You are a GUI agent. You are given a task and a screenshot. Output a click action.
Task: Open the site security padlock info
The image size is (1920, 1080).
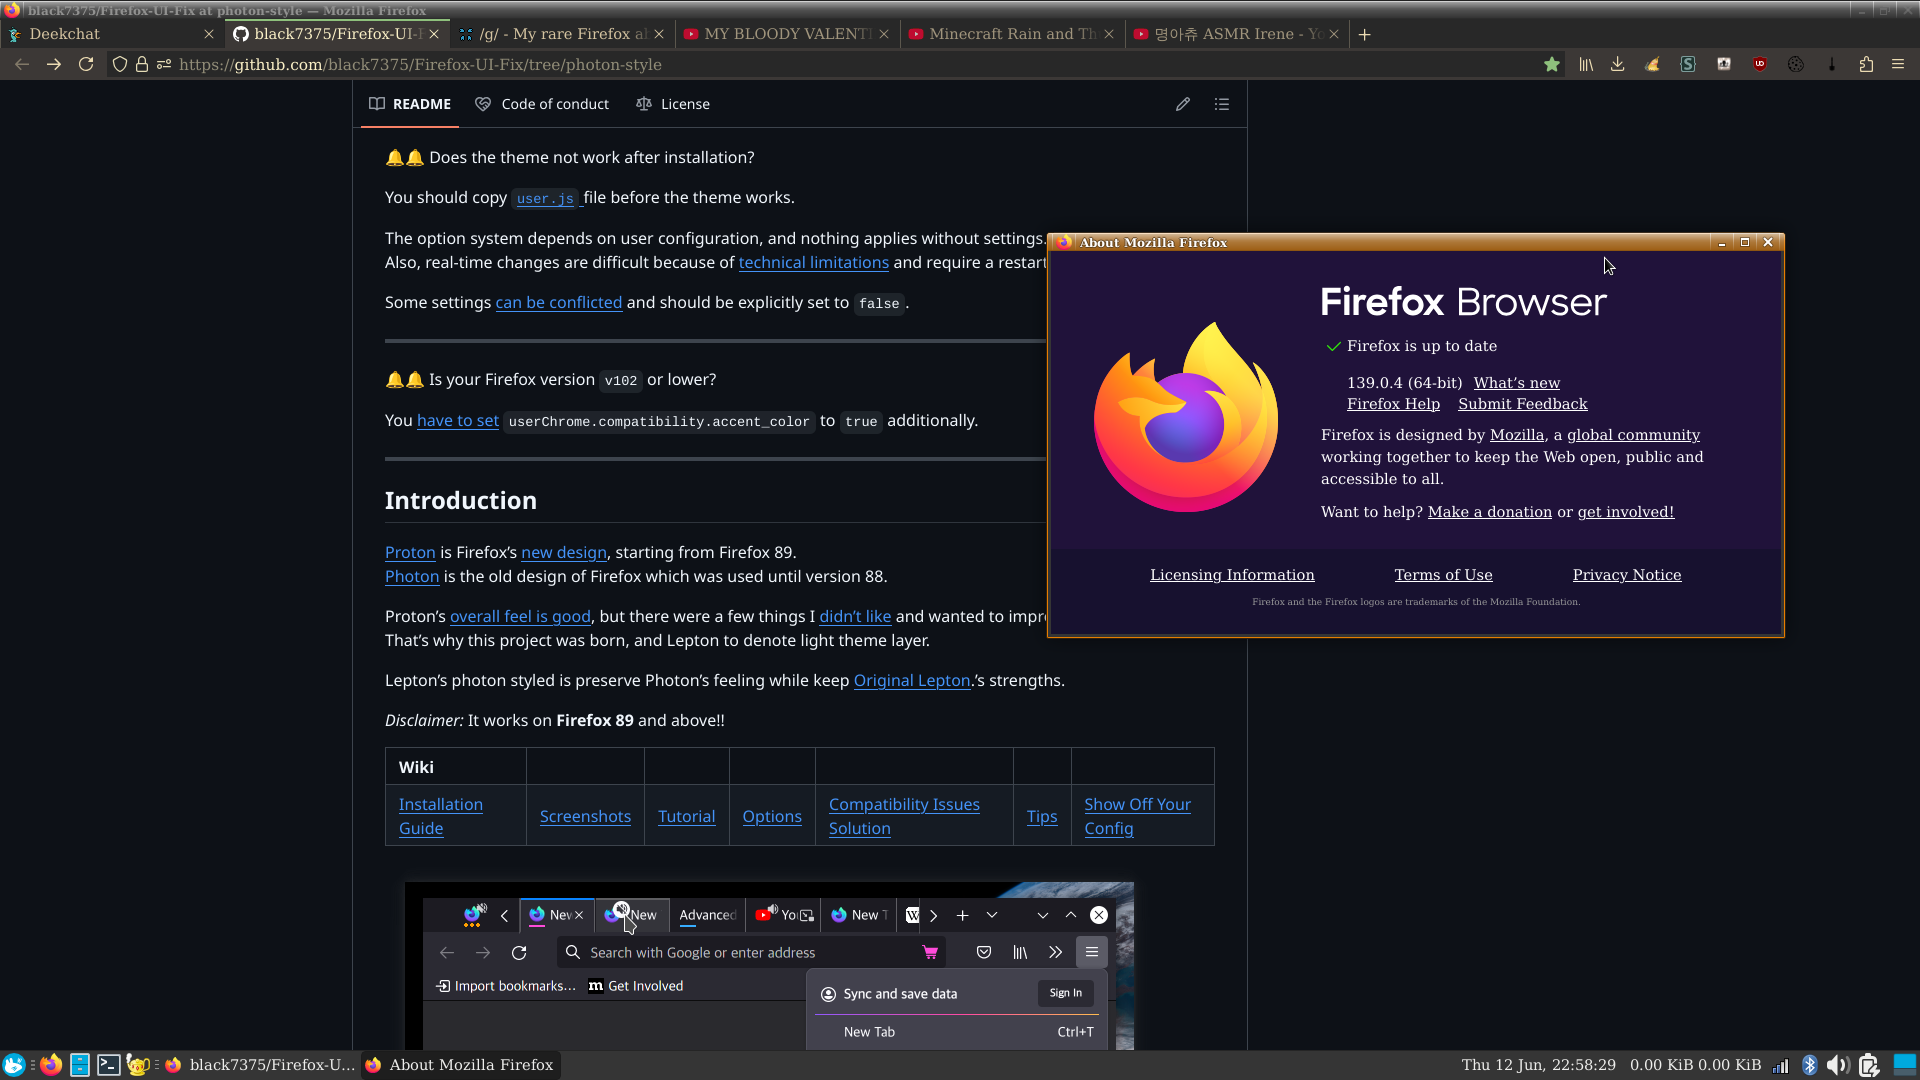pyautogui.click(x=142, y=64)
